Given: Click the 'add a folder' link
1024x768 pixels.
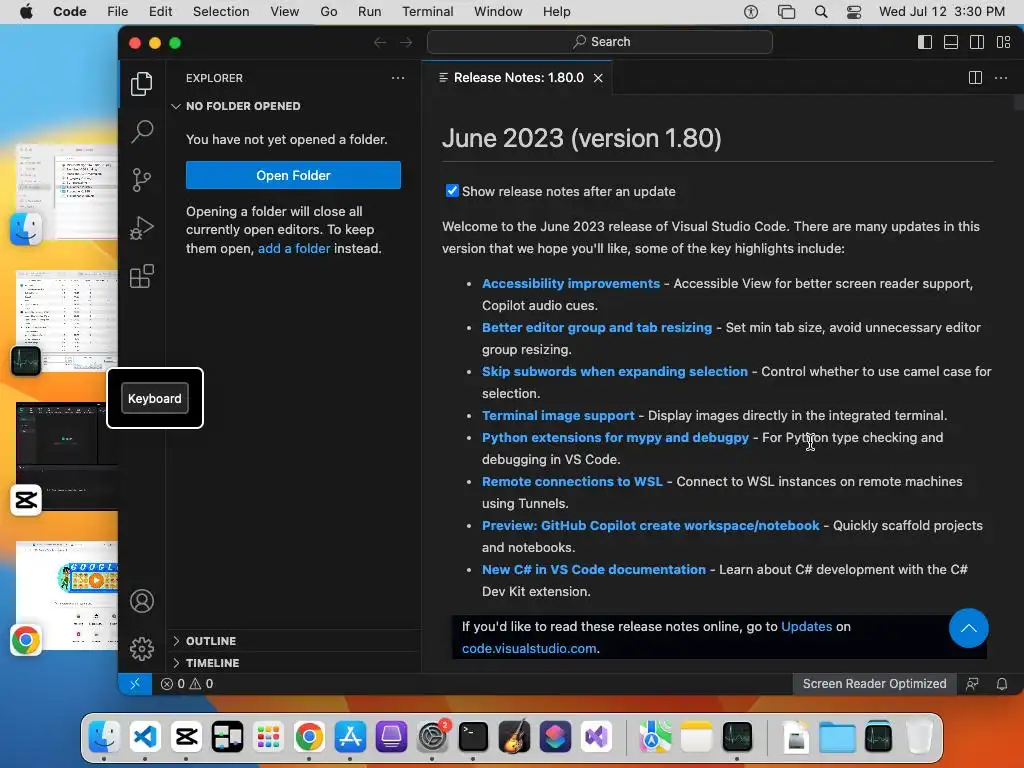Looking at the screenshot, I should pyautogui.click(x=294, y=248).
